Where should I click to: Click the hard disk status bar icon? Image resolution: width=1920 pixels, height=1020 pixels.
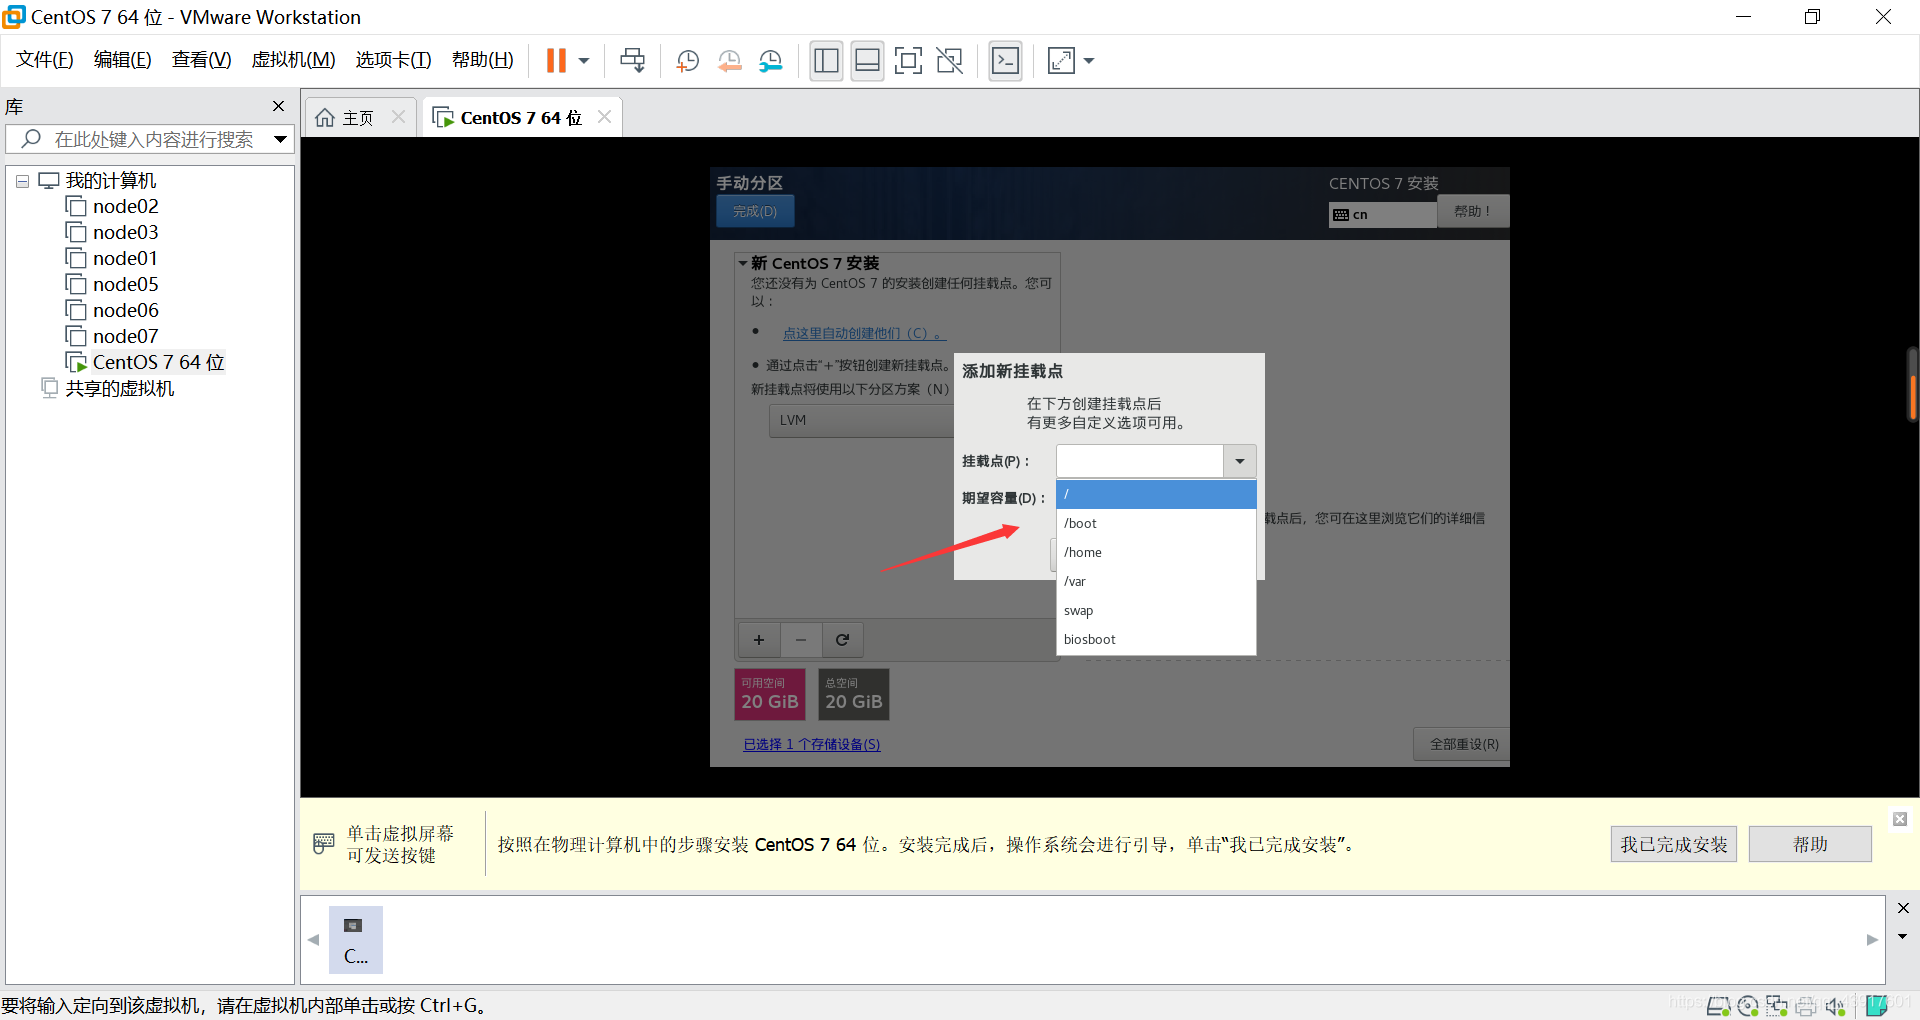(1718, 1006)
